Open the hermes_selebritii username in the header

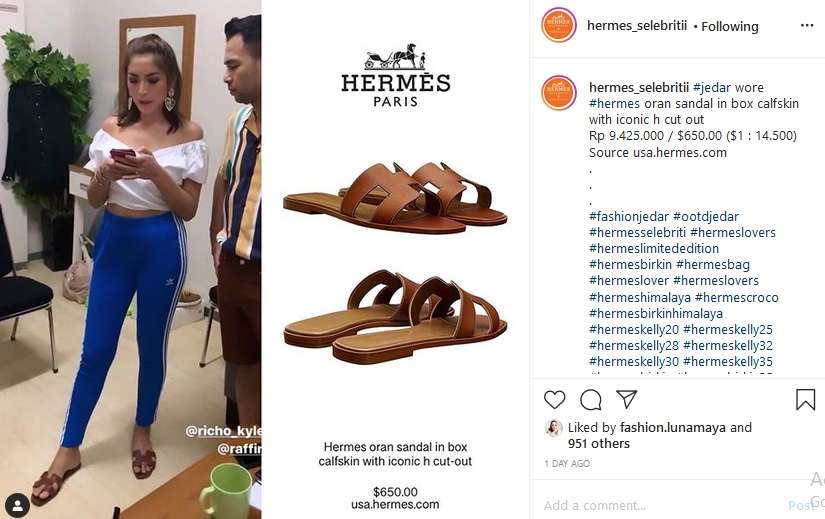coord(637,26)
